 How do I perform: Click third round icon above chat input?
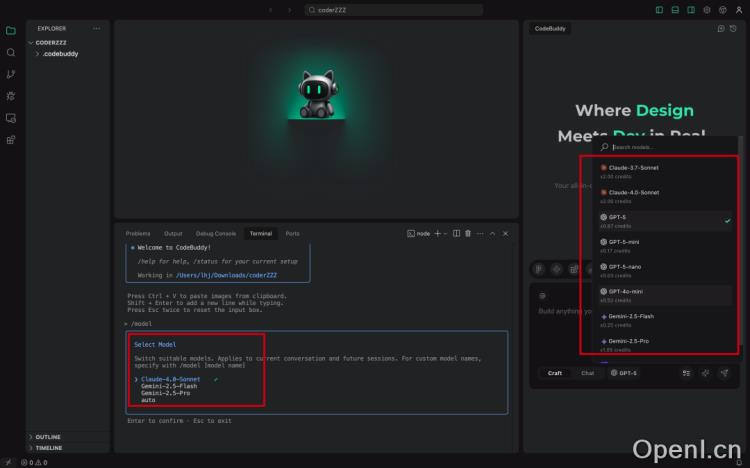click(x=574, y=269)
